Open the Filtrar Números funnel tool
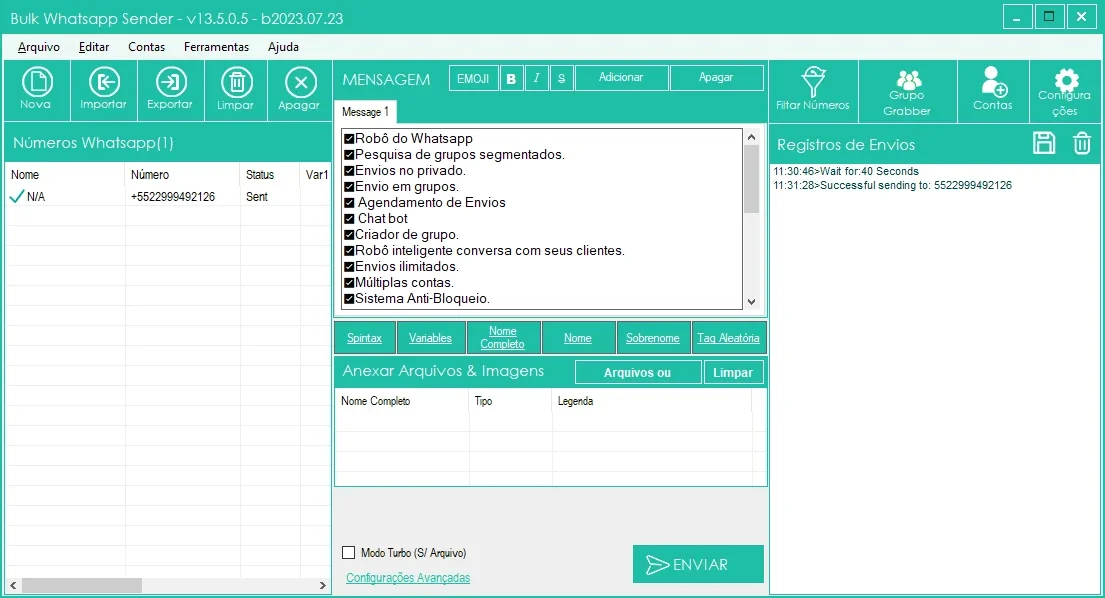The width and height of the screenshot is (1105, 598). 813,91
